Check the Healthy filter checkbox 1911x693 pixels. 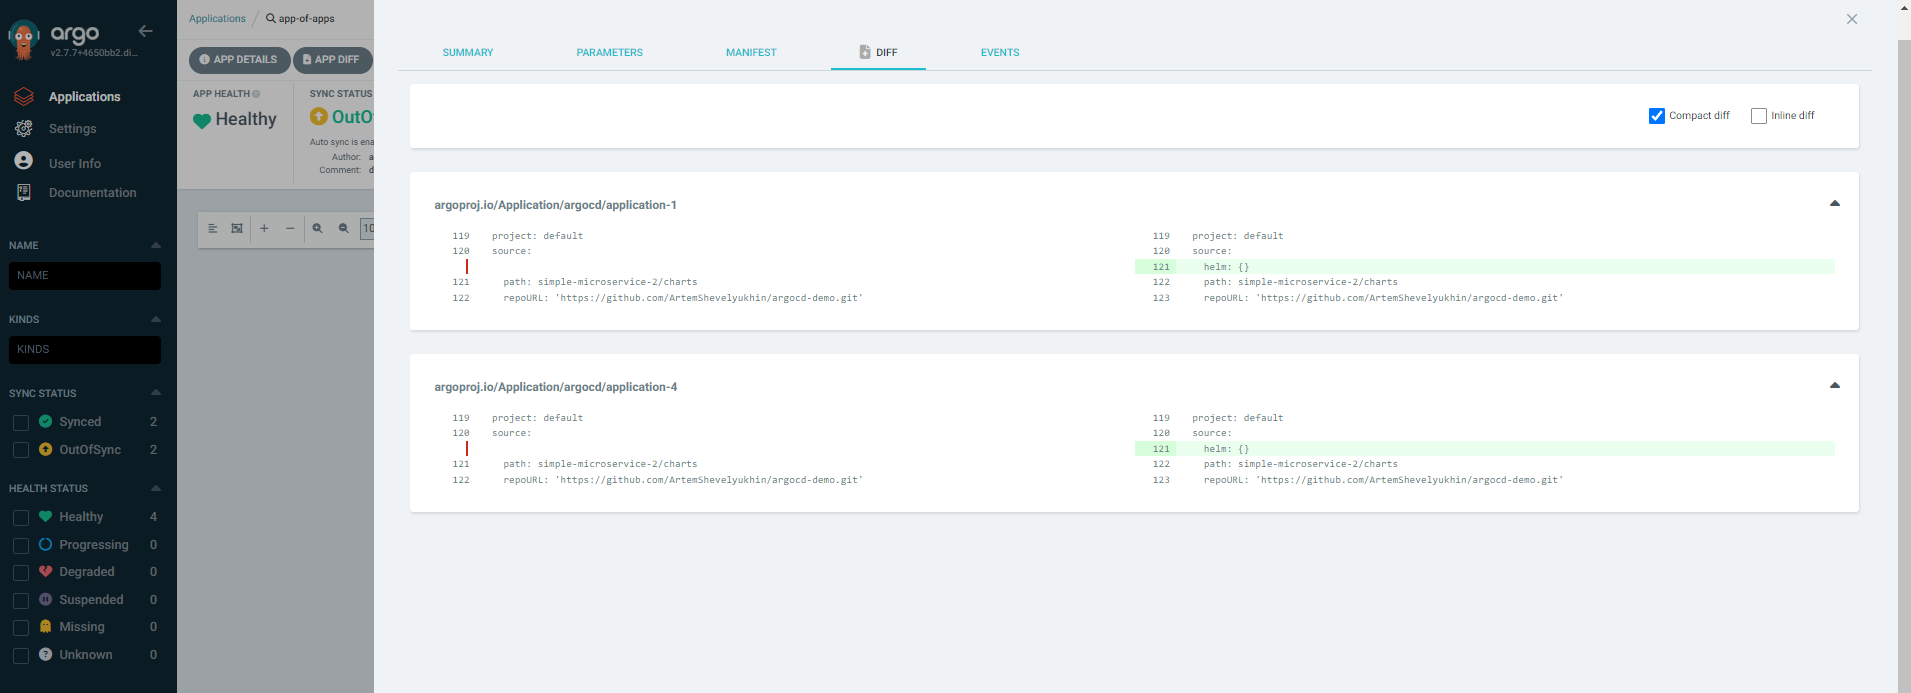(21, 518)
